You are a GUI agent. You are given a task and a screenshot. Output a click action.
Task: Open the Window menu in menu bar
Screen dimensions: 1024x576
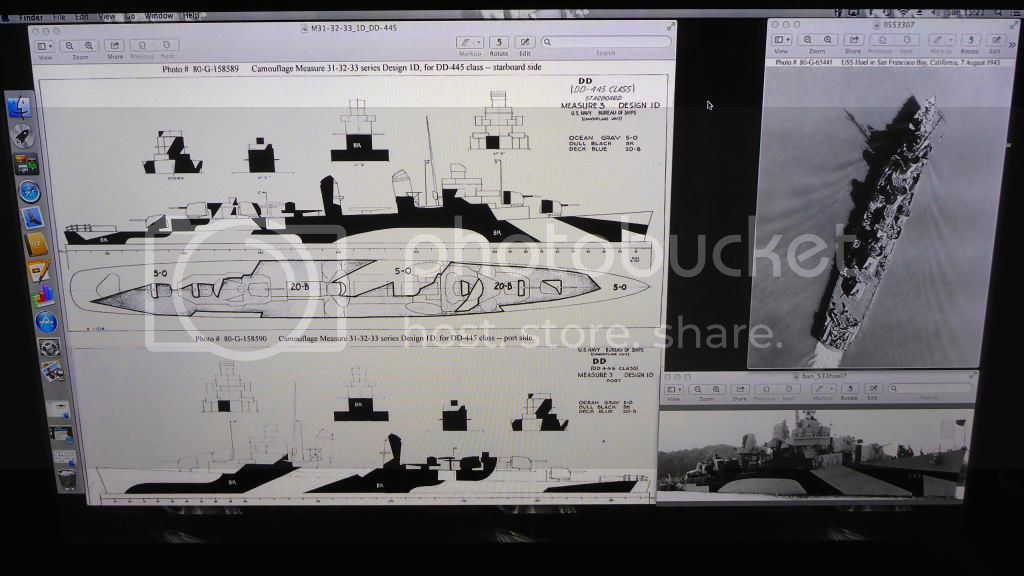point(158,16)
